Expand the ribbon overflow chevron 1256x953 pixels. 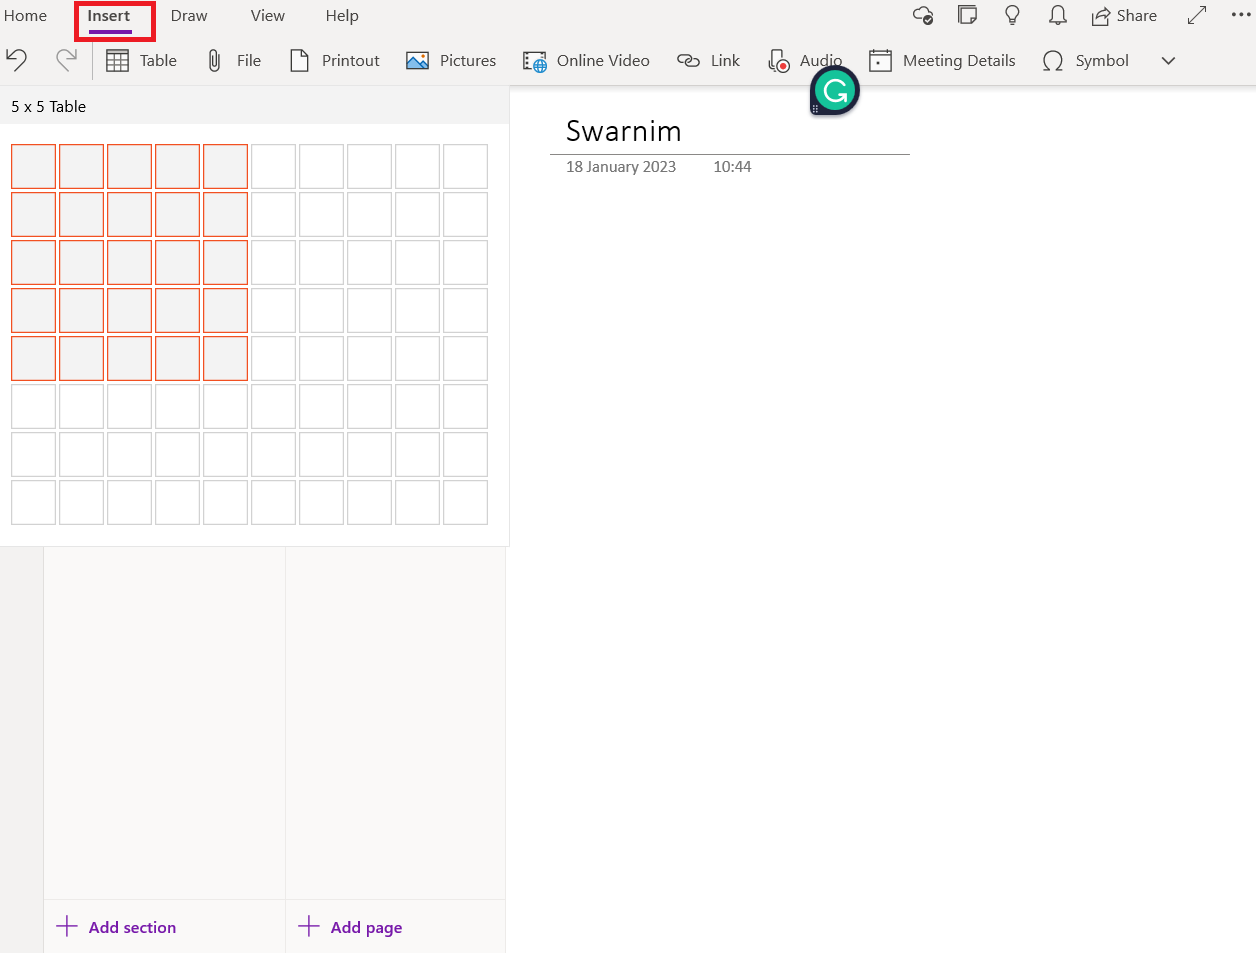click(1168, 61)
